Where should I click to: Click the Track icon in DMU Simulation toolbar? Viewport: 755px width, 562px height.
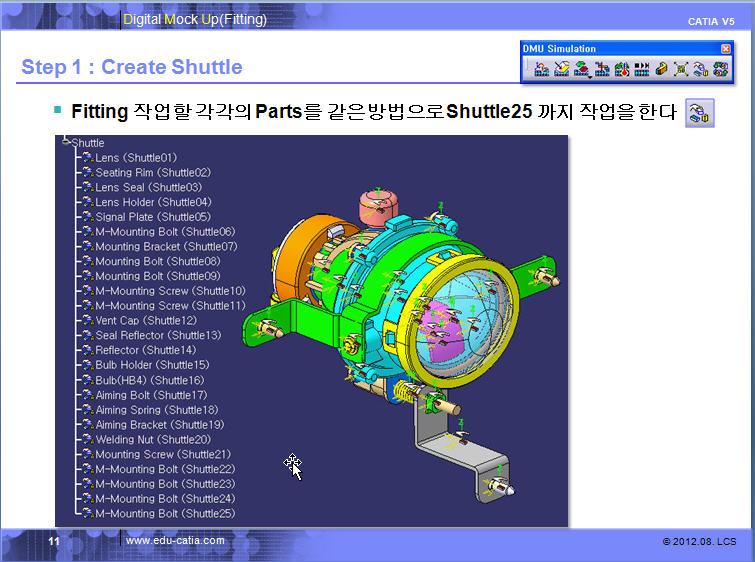tap(541, 69)
